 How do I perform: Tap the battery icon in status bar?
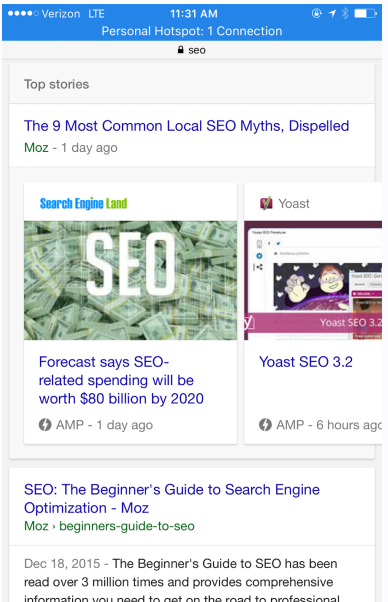(365, 13)
